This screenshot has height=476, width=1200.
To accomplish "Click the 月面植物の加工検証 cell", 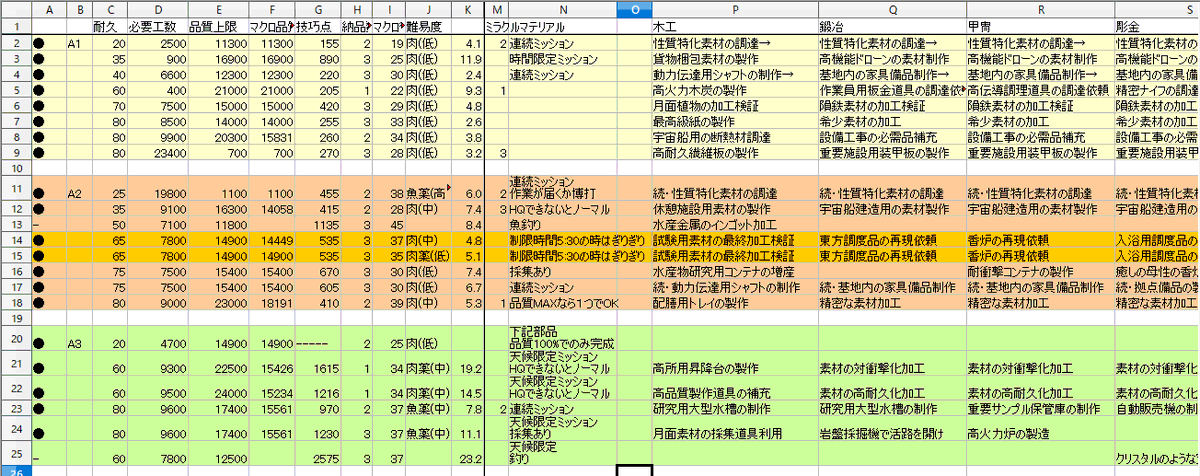I will coord(733,106).
